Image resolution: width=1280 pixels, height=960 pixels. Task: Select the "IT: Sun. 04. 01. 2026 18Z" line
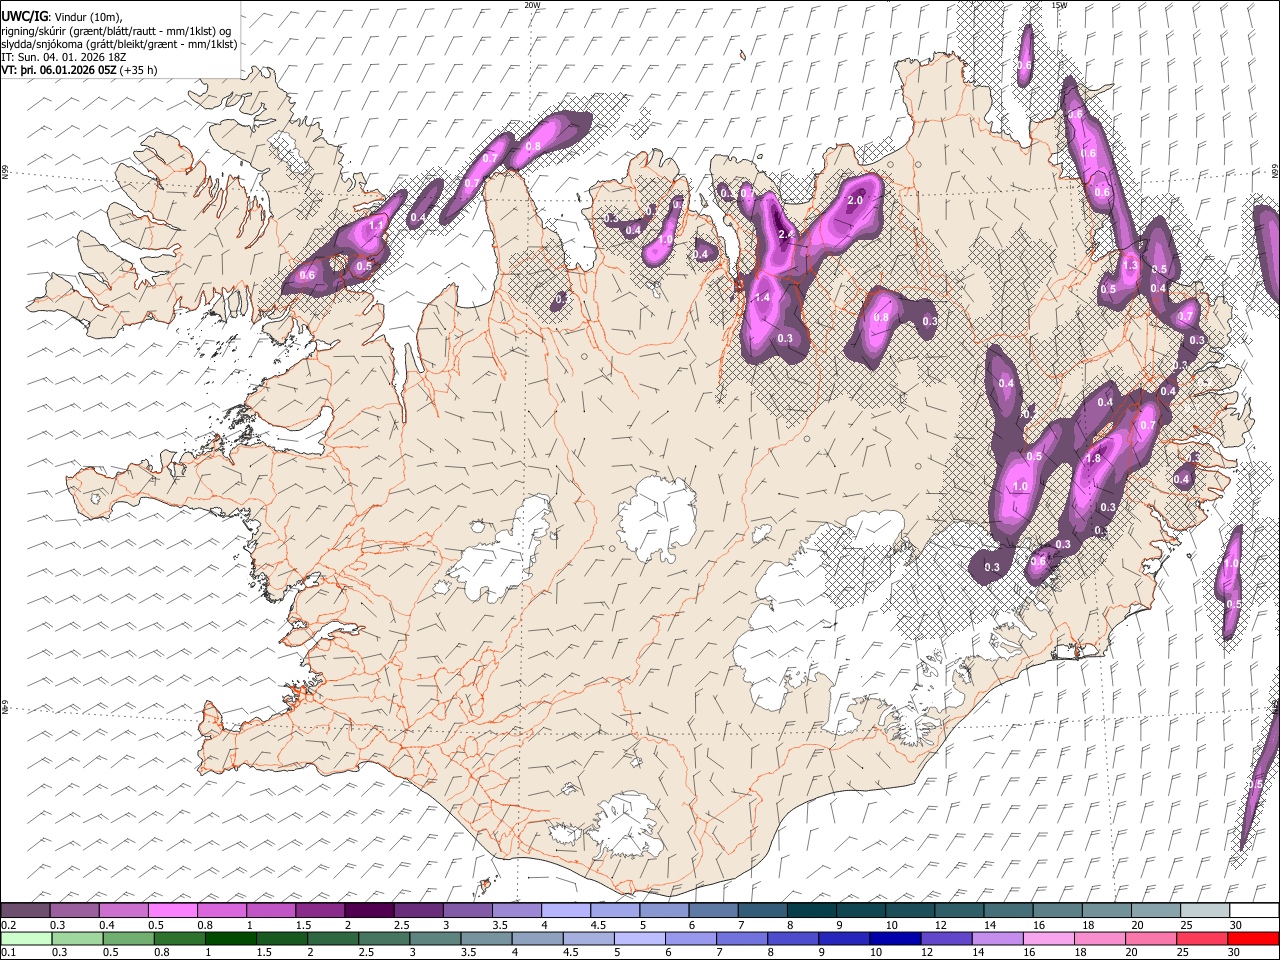63,57
